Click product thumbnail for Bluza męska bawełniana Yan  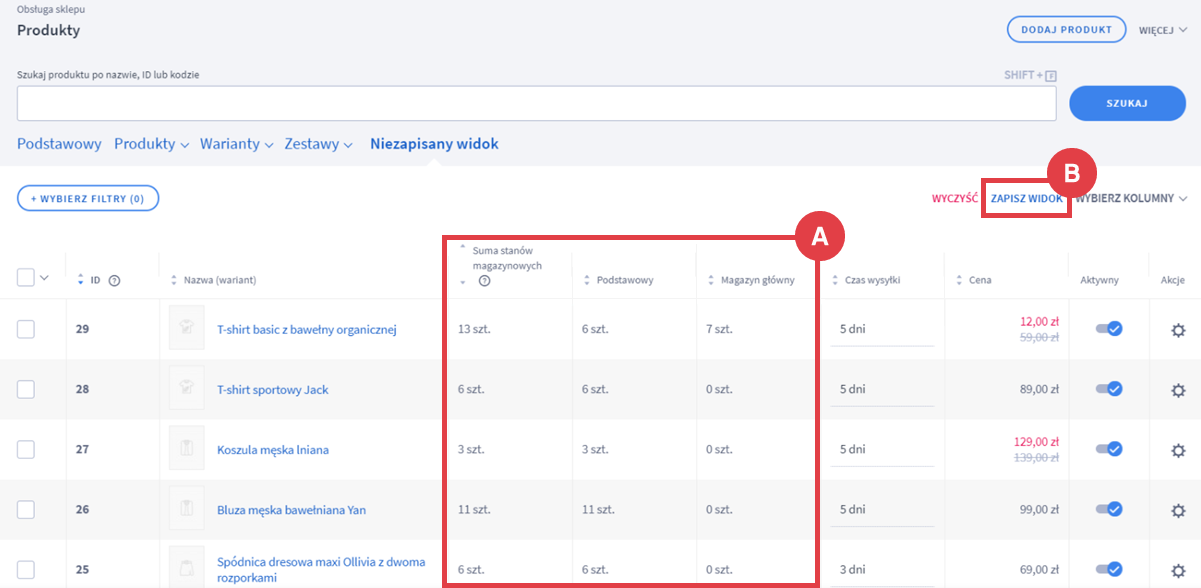click(187, 509)
